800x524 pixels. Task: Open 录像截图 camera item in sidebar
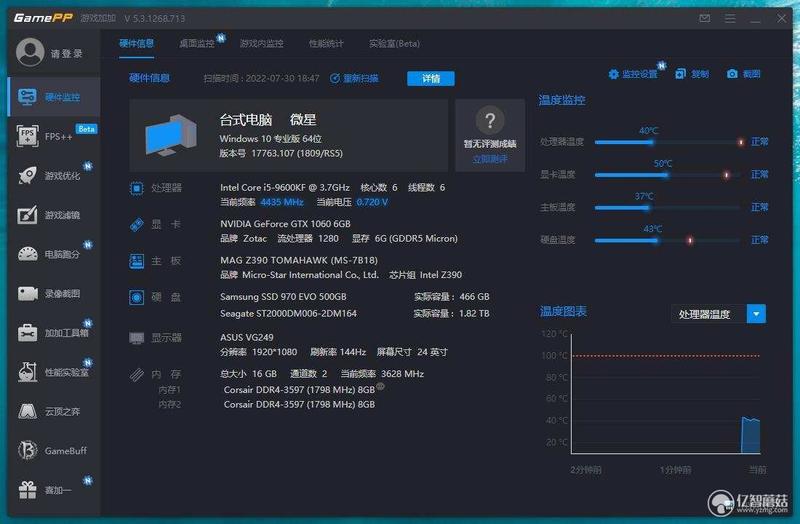54,293
